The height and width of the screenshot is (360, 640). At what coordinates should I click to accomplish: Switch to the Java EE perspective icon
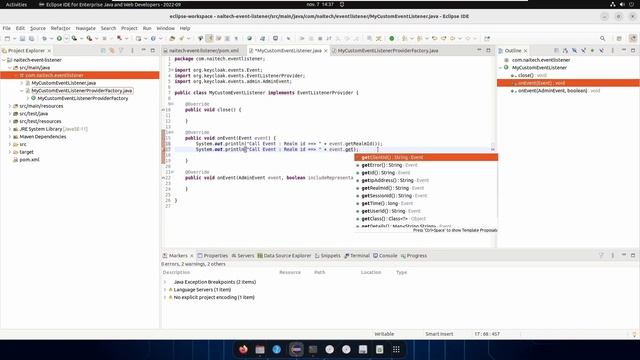click(633, 38)
